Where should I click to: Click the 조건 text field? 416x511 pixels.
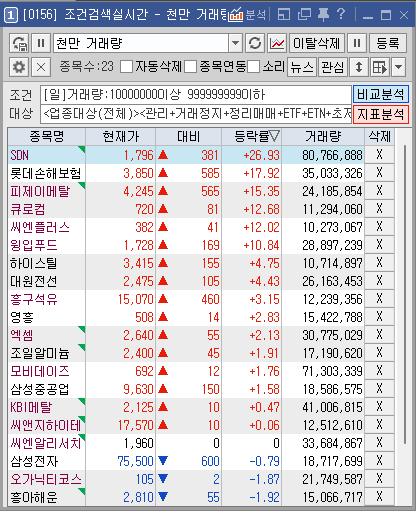tap(196, 95)
